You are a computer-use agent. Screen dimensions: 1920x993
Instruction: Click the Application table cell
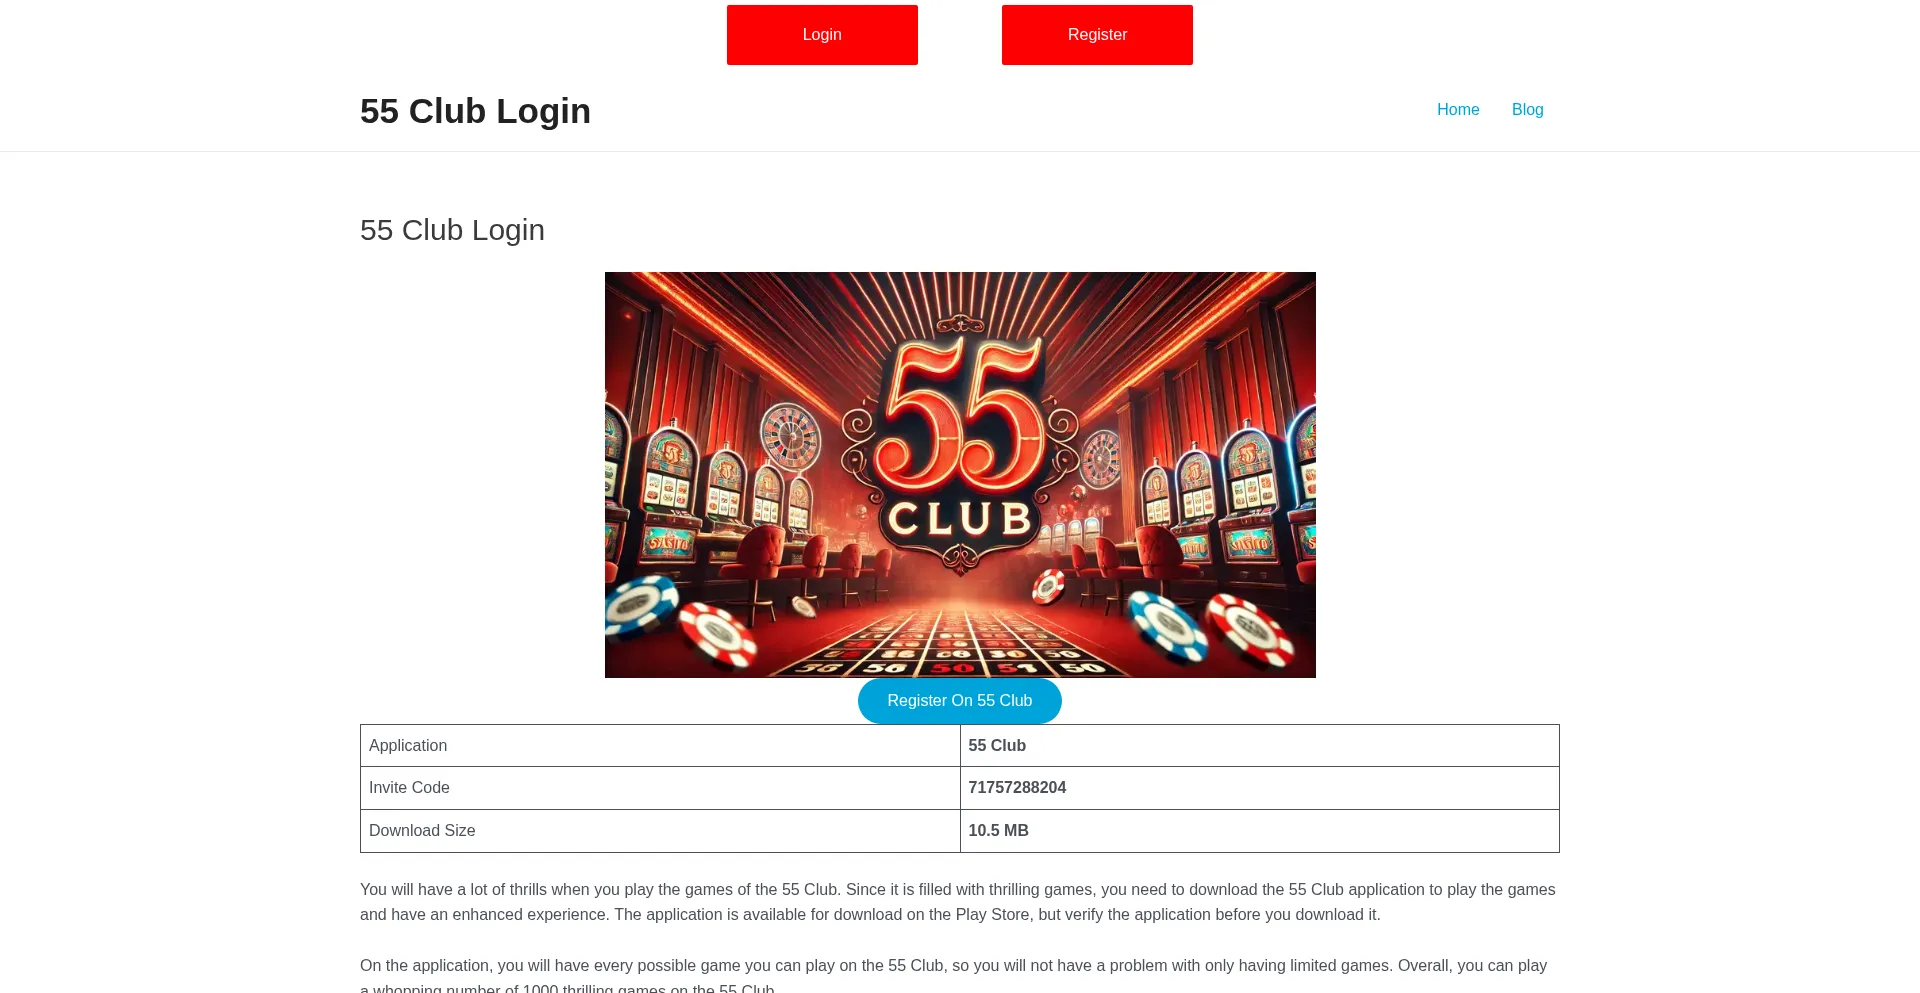click(x=660, y=746)
